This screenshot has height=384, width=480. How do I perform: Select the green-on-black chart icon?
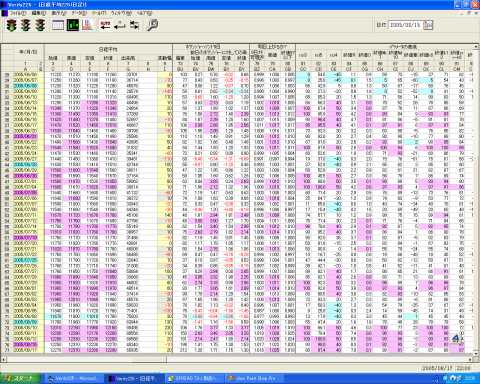tap(73, 25)
